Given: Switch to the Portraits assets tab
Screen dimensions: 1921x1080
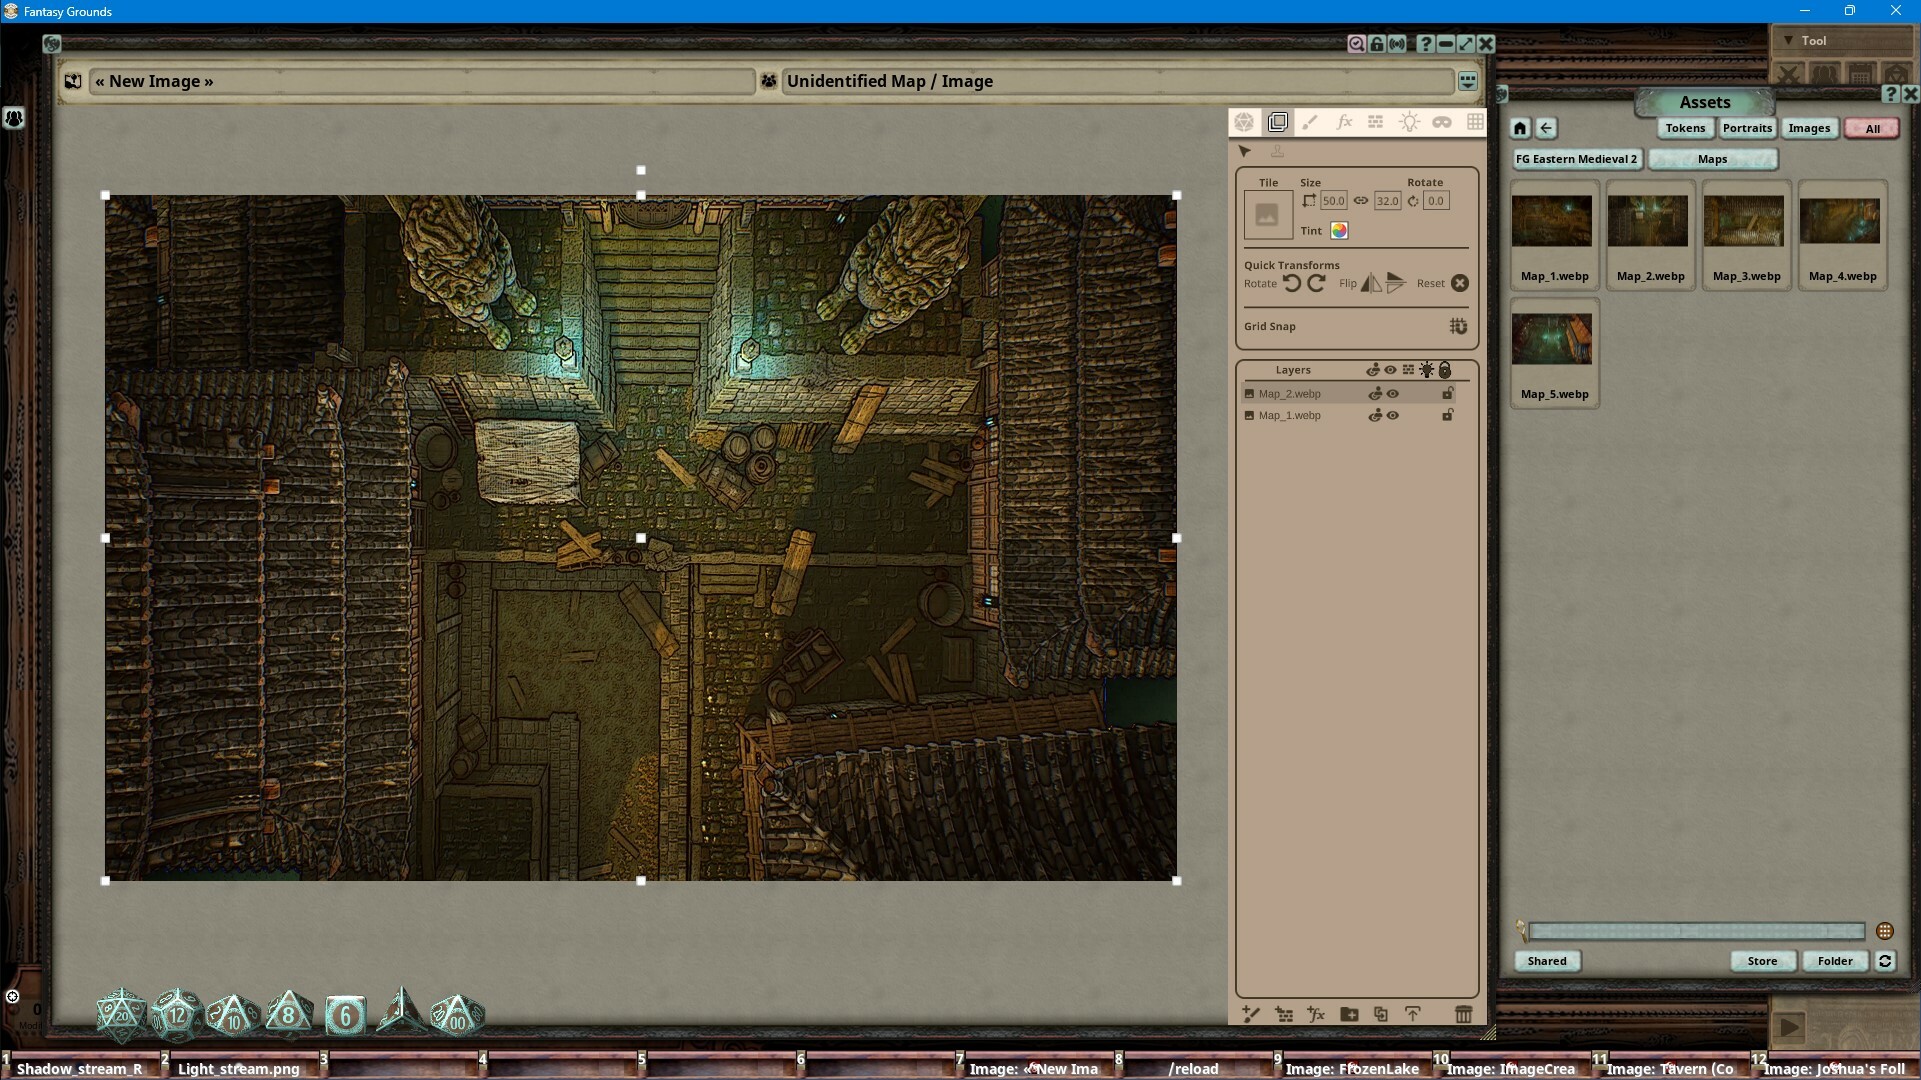Looking at the screenshot, I should [x=1747, y=128].
